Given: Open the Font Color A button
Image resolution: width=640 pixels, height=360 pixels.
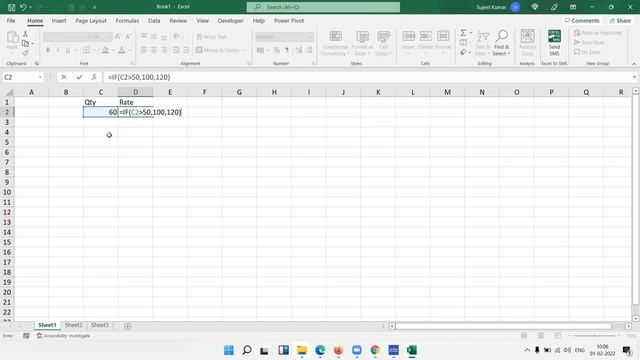Looking at the screenshot, I should (x=122, y=50).
